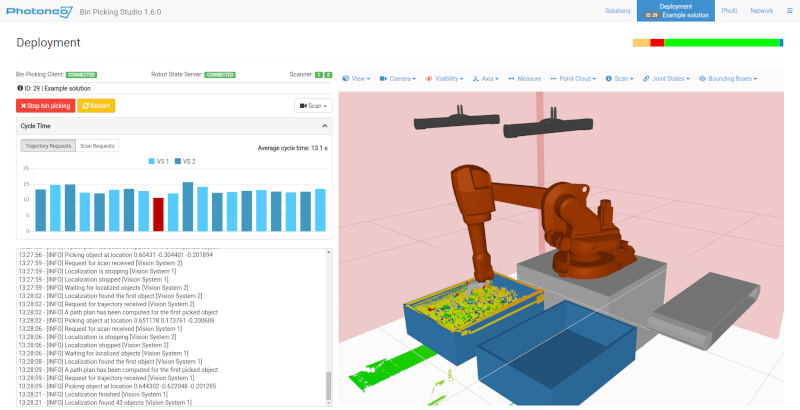Open the Visibility dropdown menu
This screenshot has height=410, width=800.
pos(444,79)
